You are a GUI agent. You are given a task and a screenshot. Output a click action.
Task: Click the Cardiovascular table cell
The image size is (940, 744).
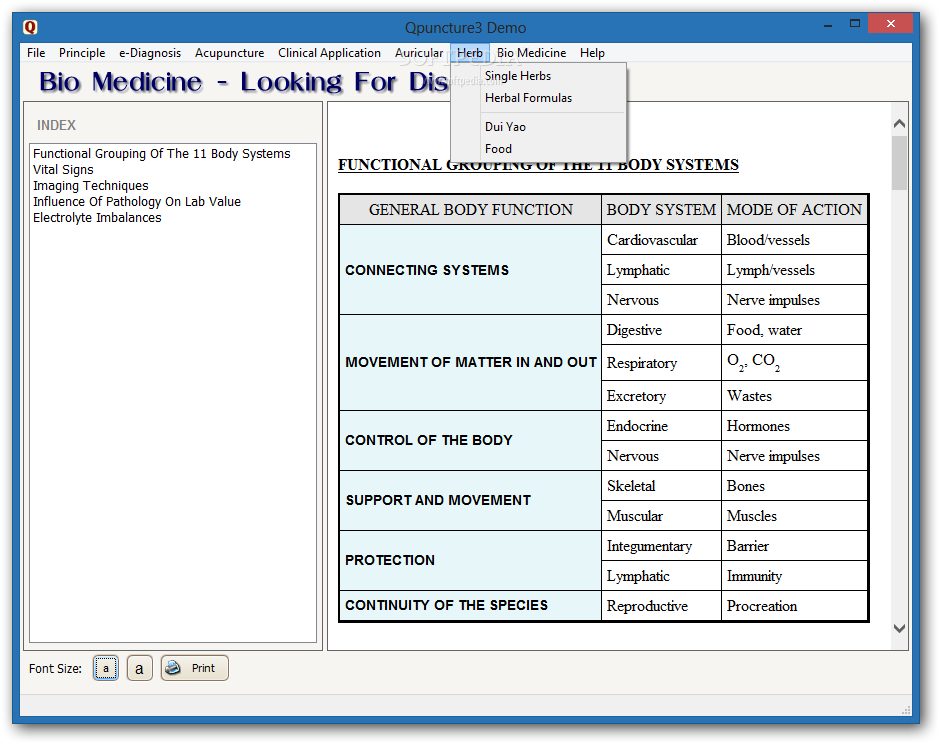pyautogui.click(x=661, y=240)
